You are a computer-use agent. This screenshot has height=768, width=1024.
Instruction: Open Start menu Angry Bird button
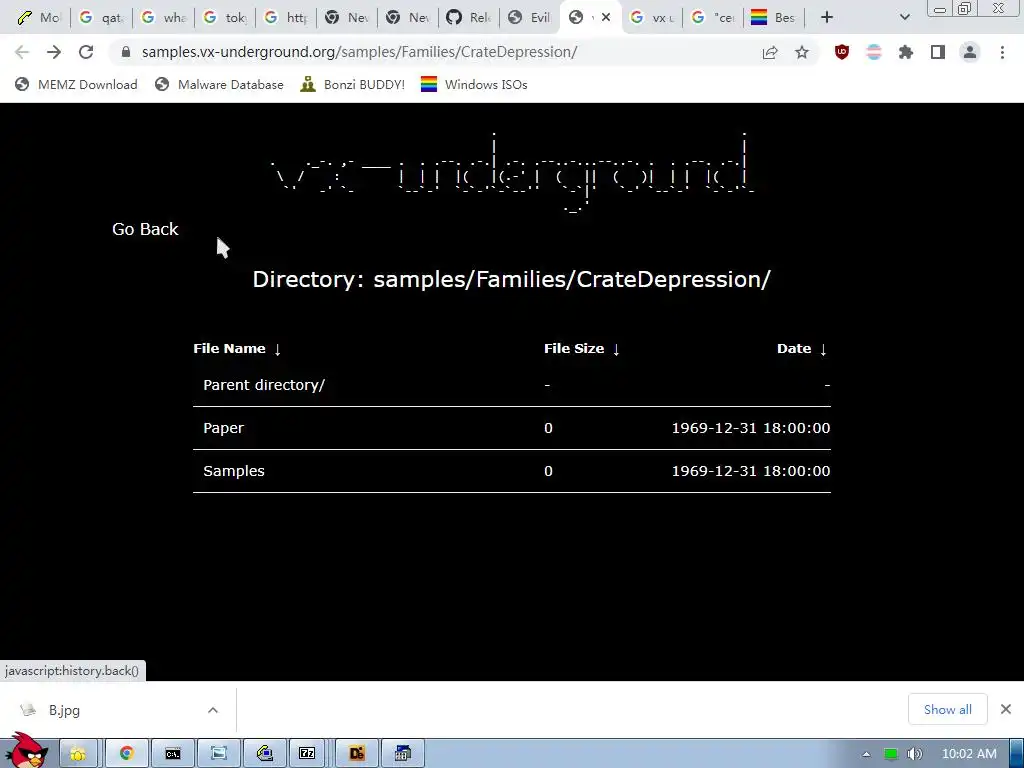click(26, 751)
